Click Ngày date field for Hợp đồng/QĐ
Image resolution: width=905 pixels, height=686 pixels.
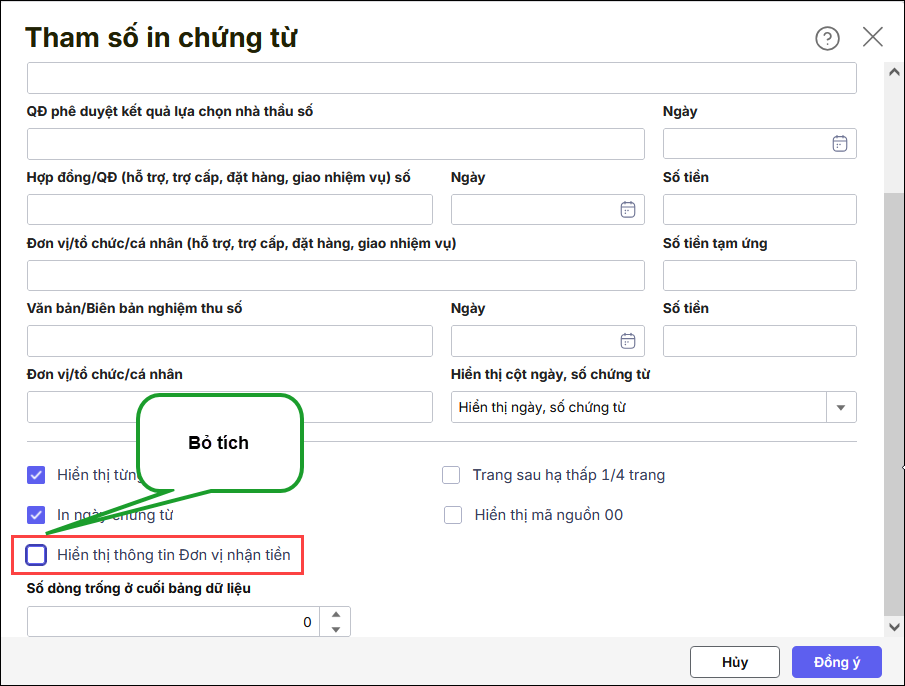click(x=547, y=209)
